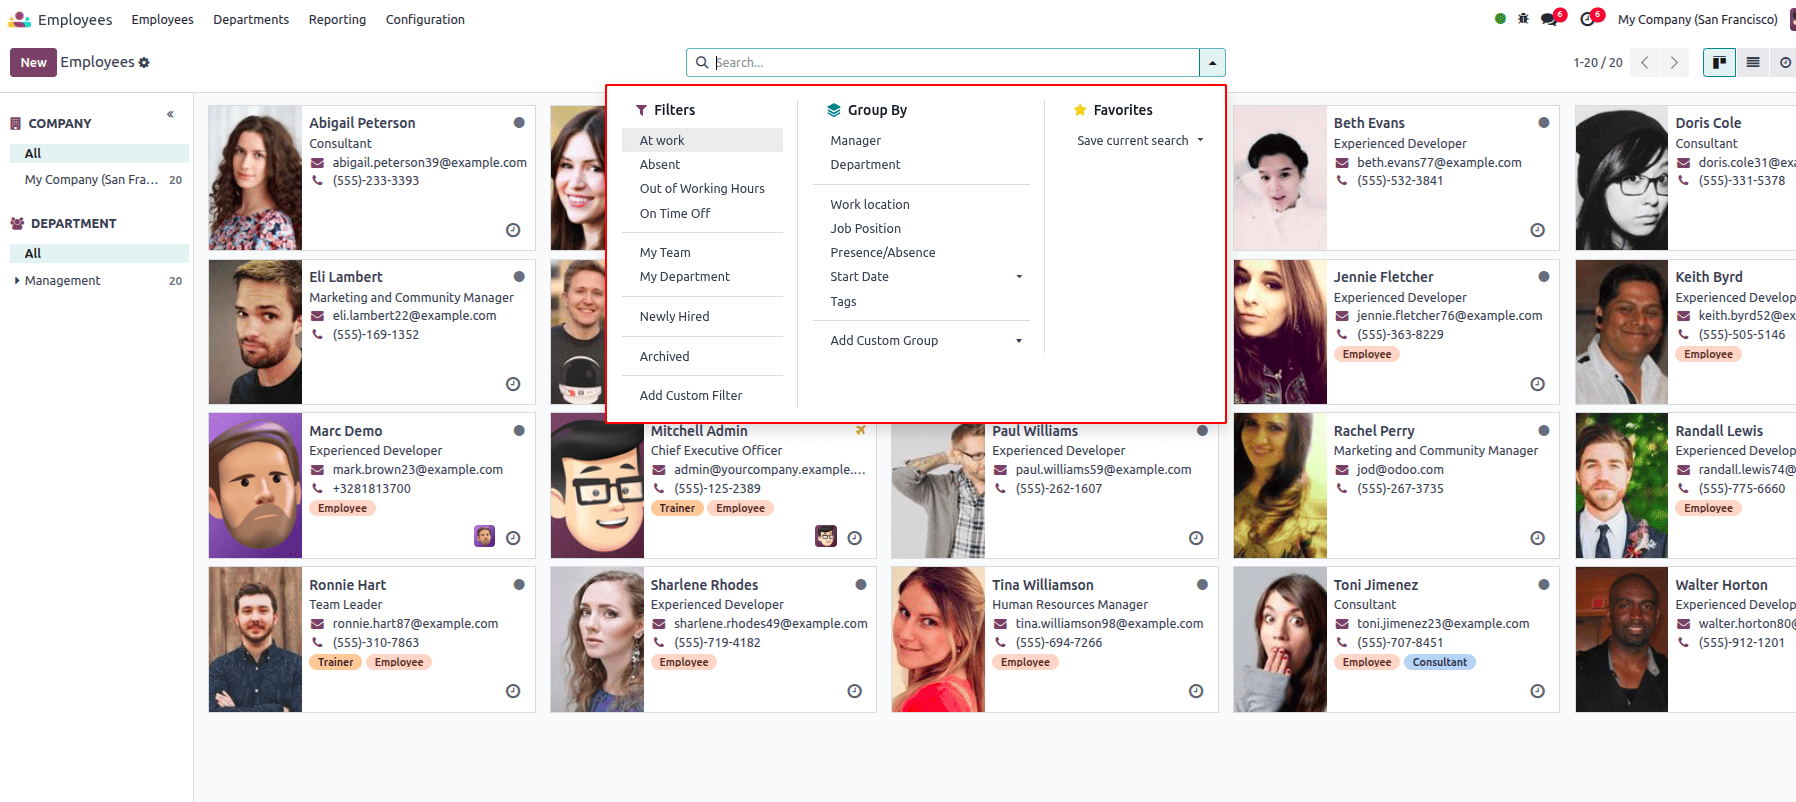Screen dimensions: 1796x802
Task: Close the search options dropdown toggle
Action: coord(1212,62)
